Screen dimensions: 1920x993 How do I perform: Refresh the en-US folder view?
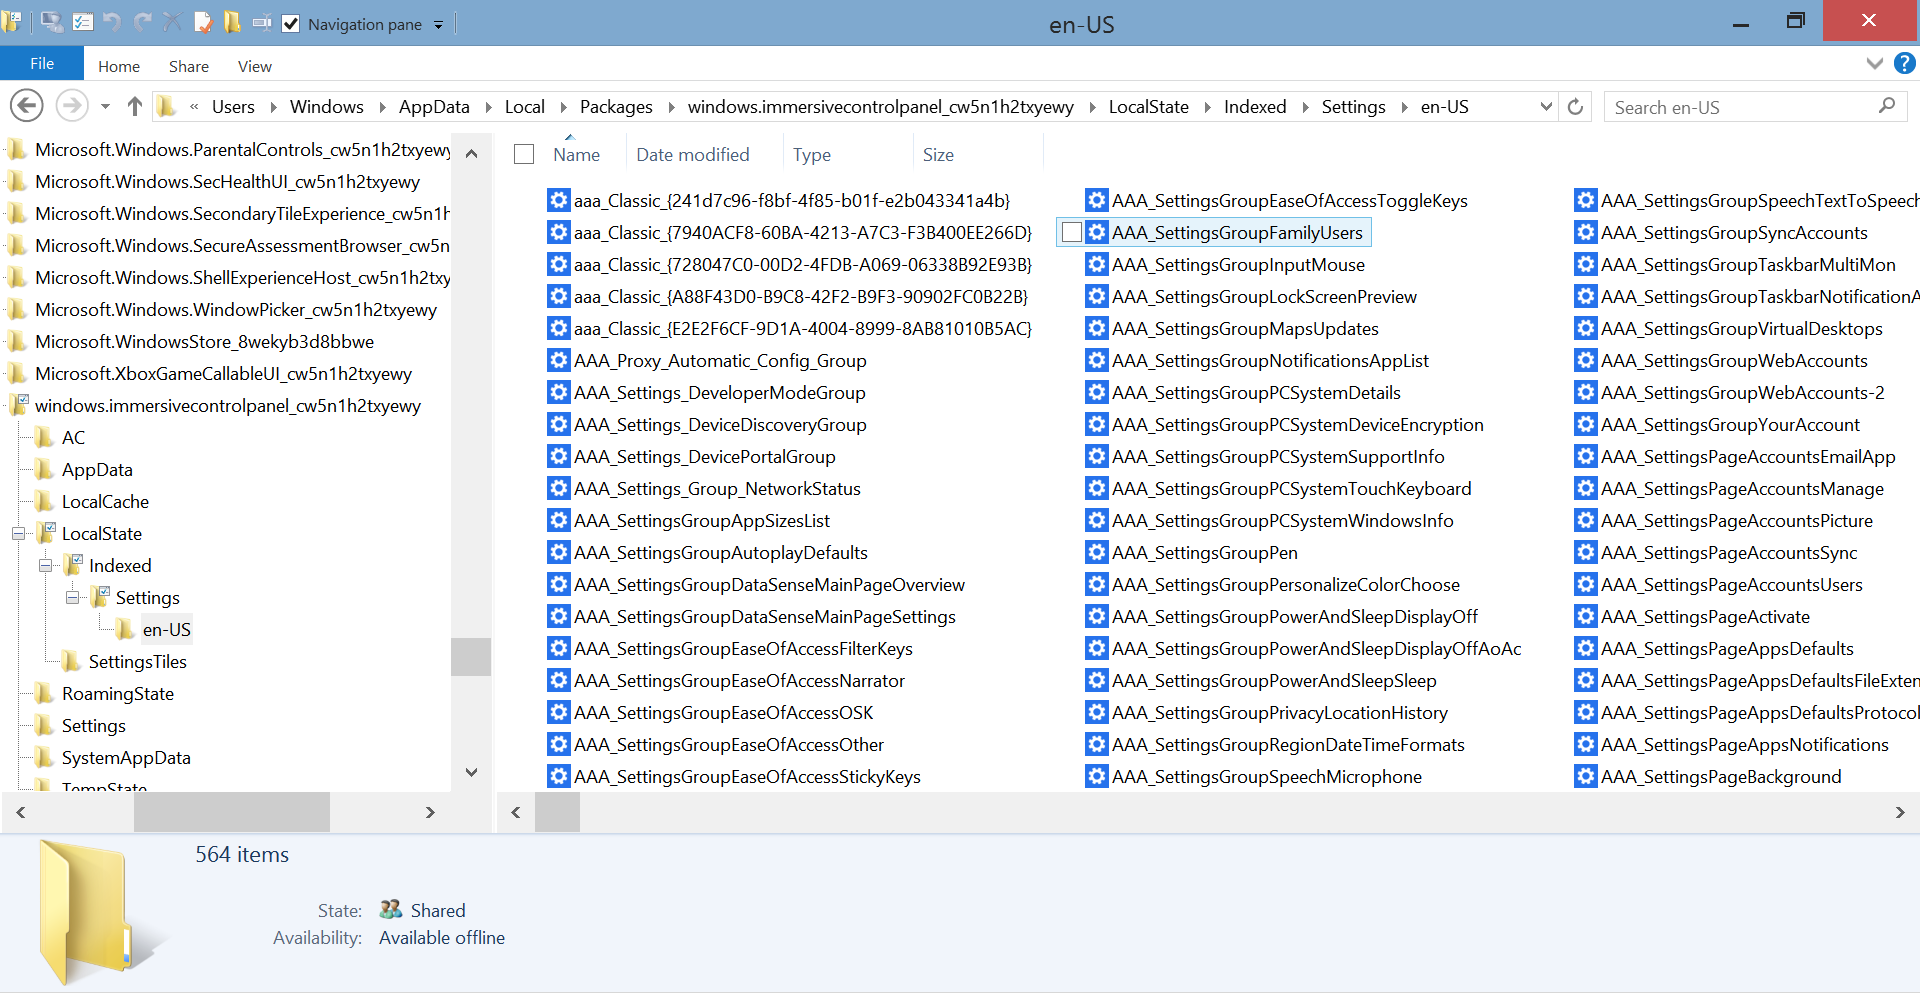[x=1575, y=106]
